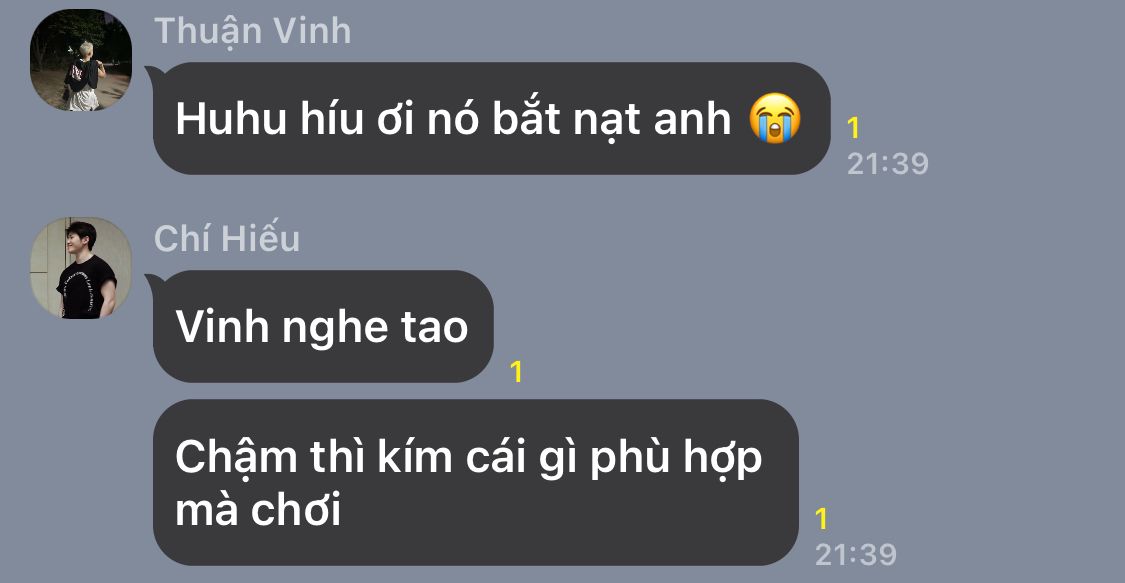Screen dimensions: 1125x583
Task: Open Thuận Vinh's profile picture
Action: pos(80,60)
